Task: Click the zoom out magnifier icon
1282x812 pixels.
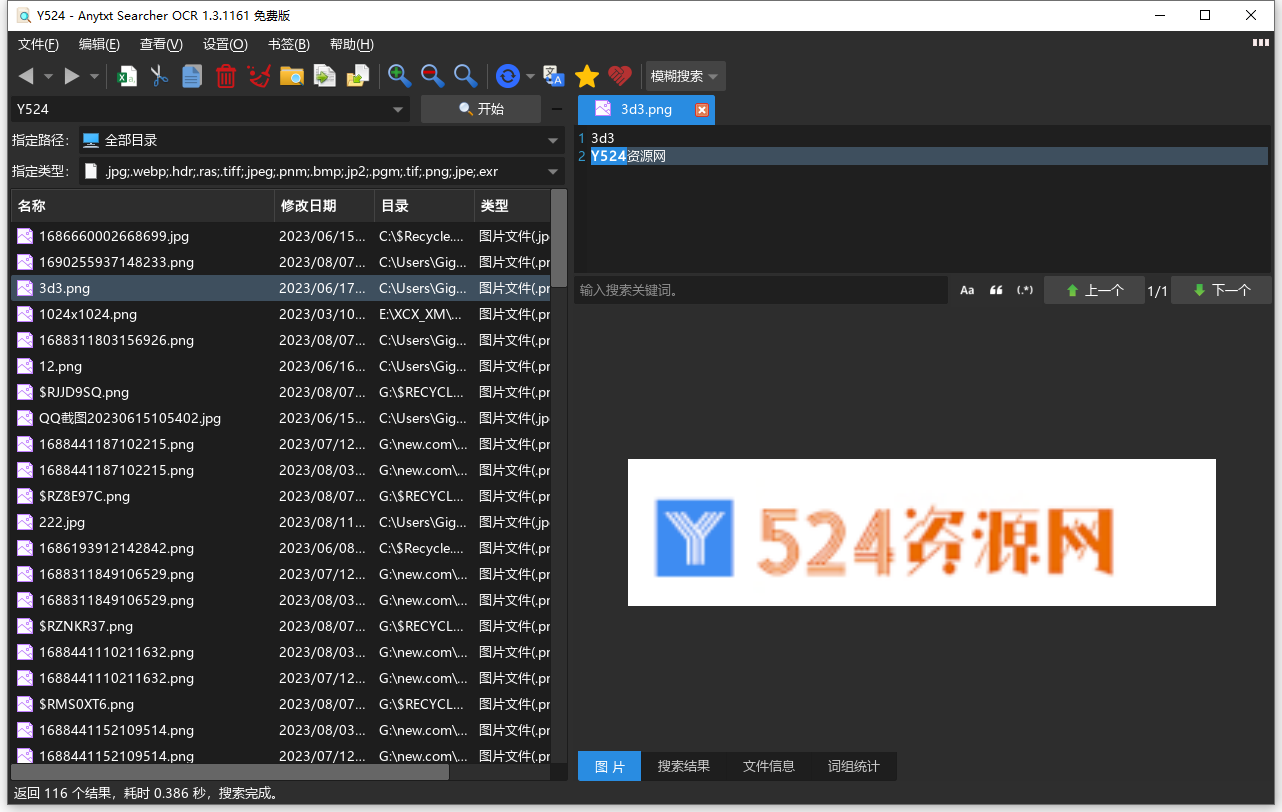Action: pos(433,76)
